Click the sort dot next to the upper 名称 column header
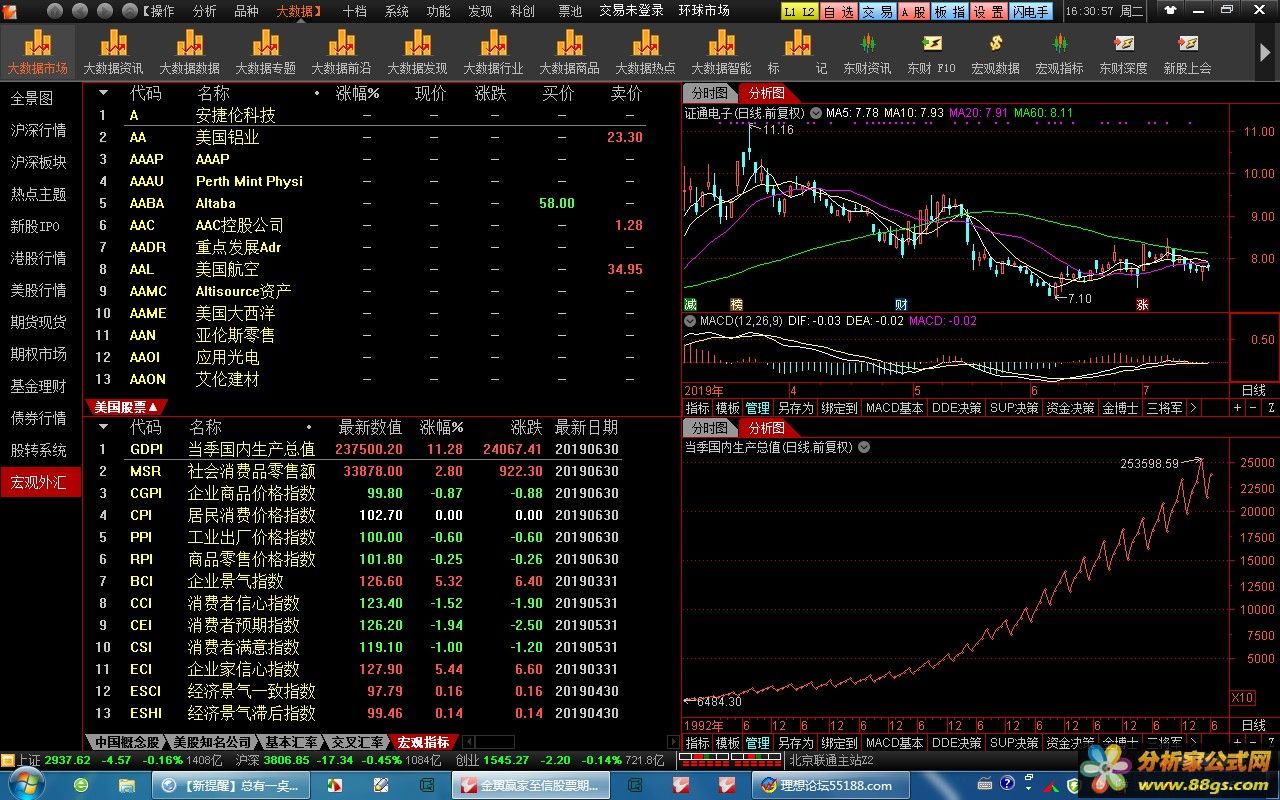 pyautogui.click(x=317, y=93)
